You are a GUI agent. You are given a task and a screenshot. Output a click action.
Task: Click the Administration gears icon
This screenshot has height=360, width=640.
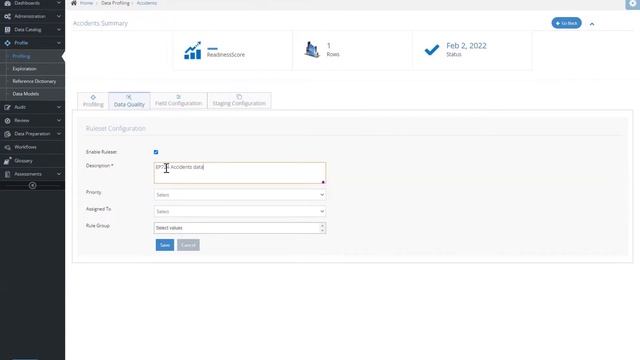pos(7,16)
